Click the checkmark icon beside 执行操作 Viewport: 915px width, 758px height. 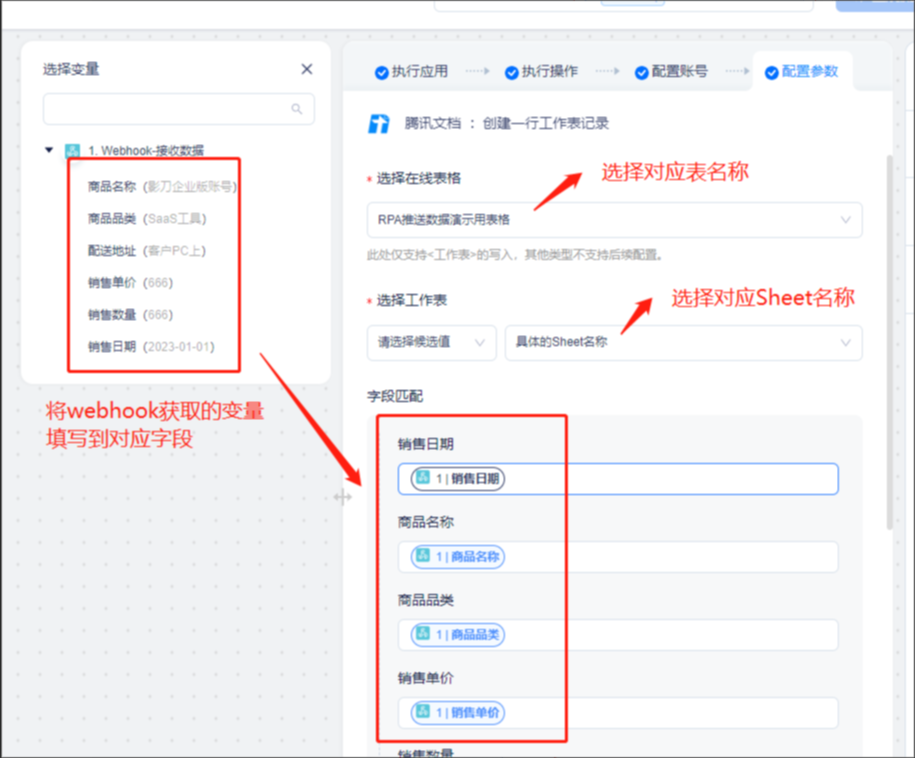pyautogui.click(x=512, y=72)
